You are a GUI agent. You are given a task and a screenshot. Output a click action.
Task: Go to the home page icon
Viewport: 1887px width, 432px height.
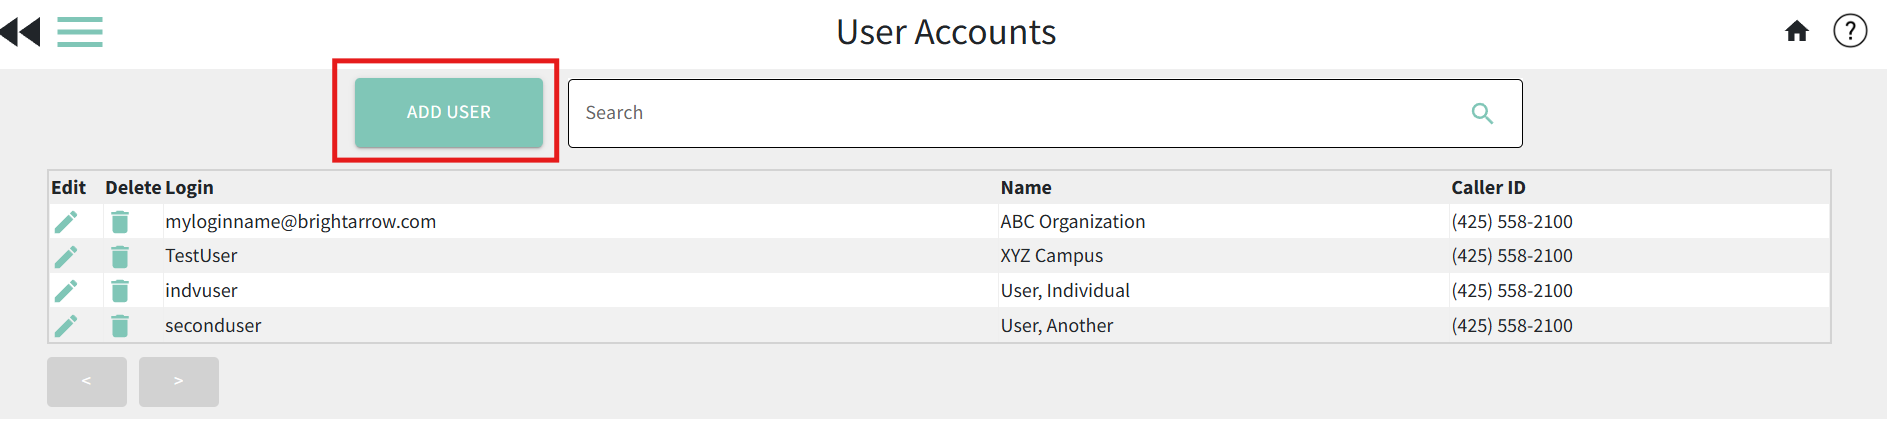coord(1797,32)
